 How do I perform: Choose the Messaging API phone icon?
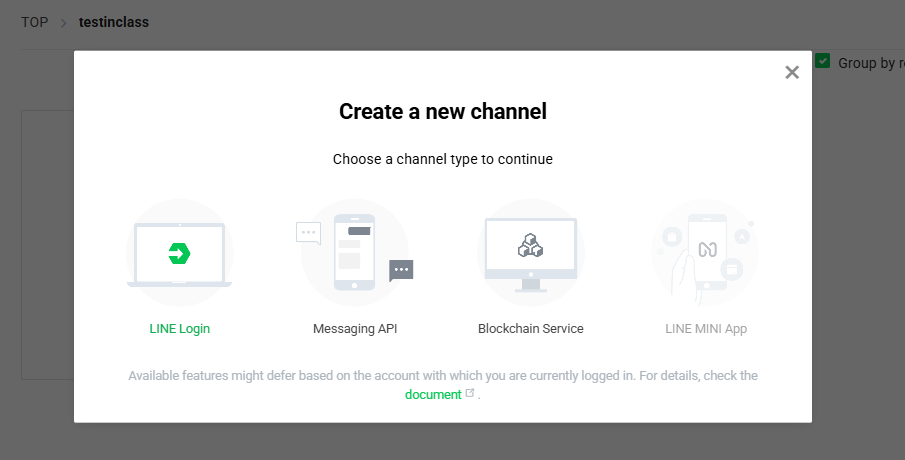point(354,253)
